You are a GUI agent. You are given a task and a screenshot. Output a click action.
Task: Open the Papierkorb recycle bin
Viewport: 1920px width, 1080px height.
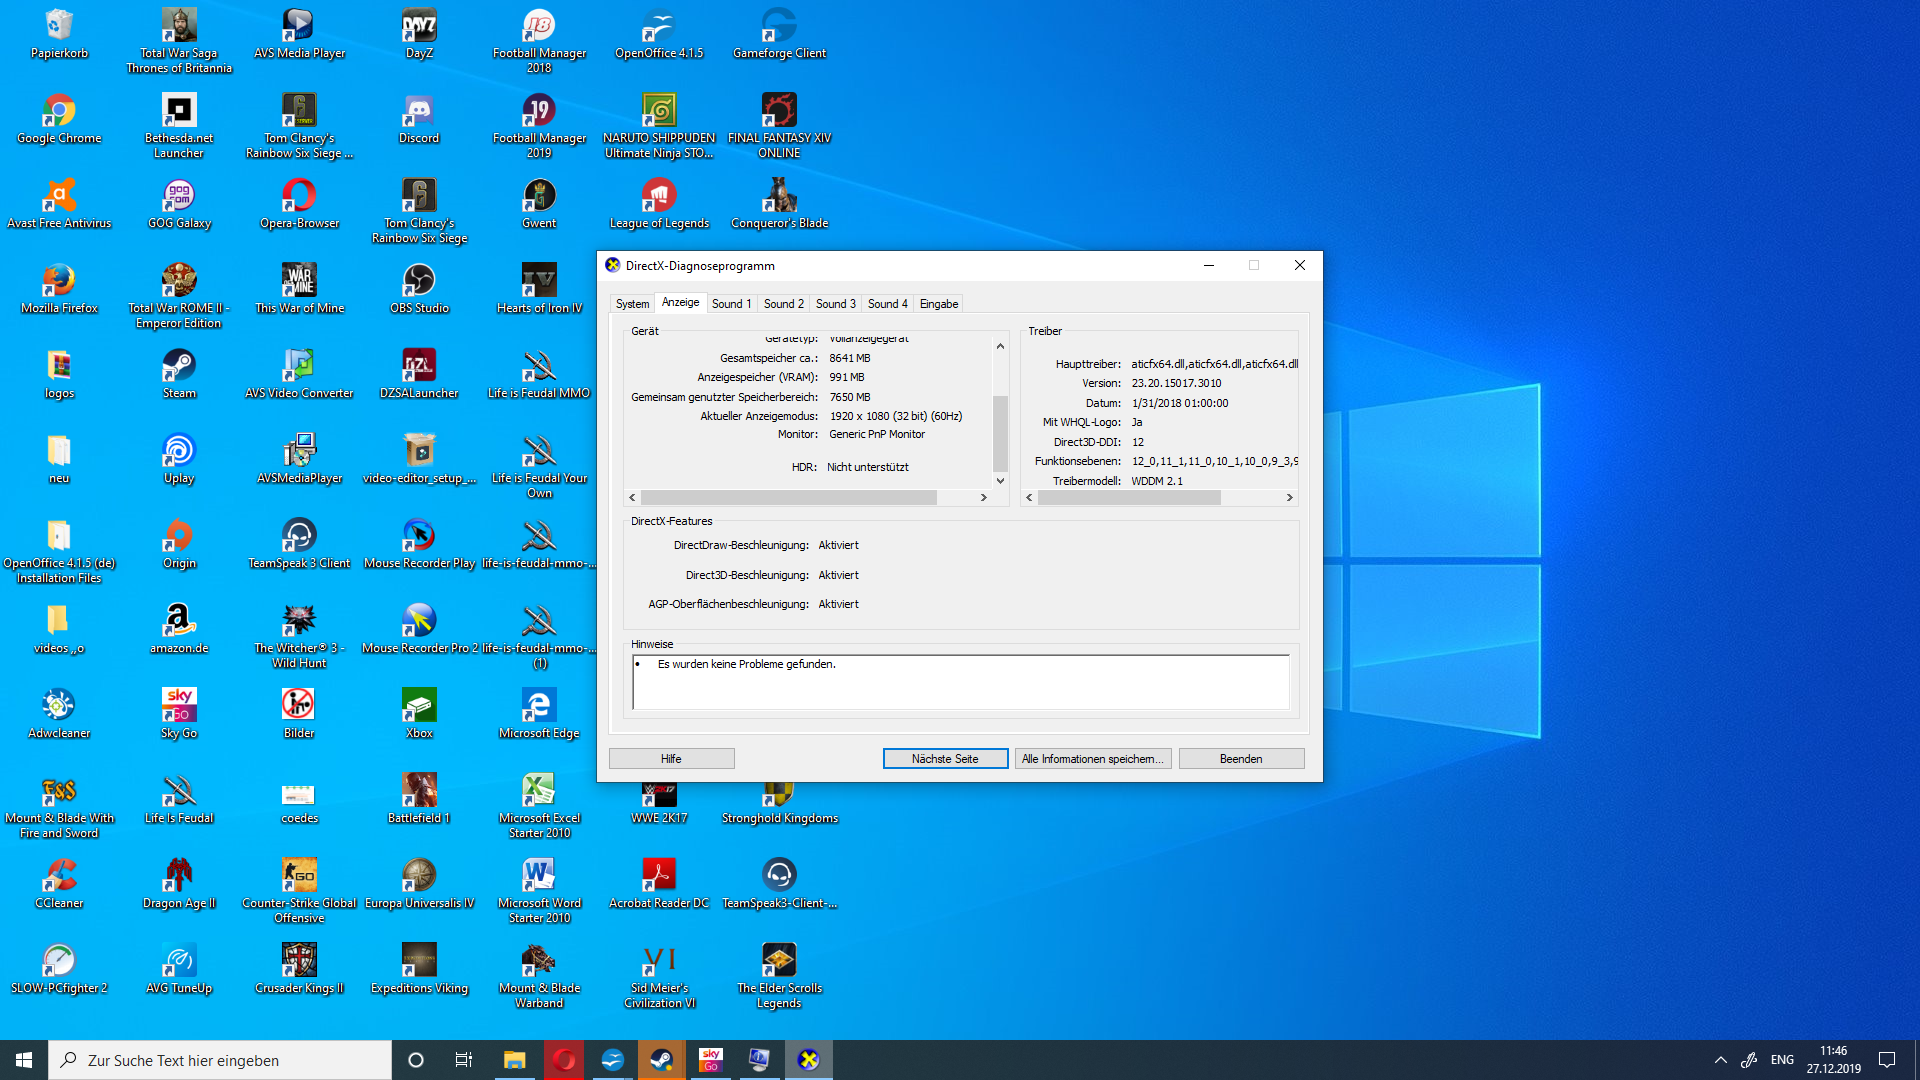point(59,26)
